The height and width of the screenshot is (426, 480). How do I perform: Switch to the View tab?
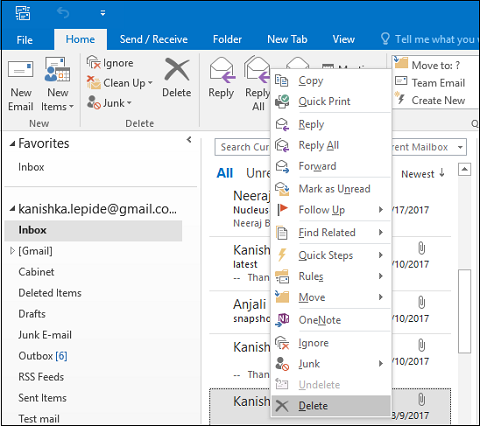(x=343, y=39)
